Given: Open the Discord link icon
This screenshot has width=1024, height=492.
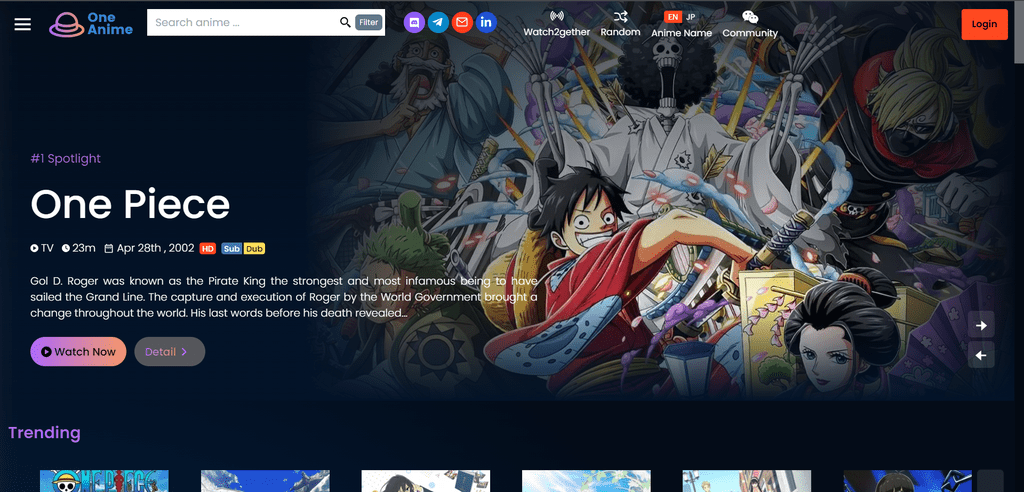Looking at the screenshot, I should (414, 23).
